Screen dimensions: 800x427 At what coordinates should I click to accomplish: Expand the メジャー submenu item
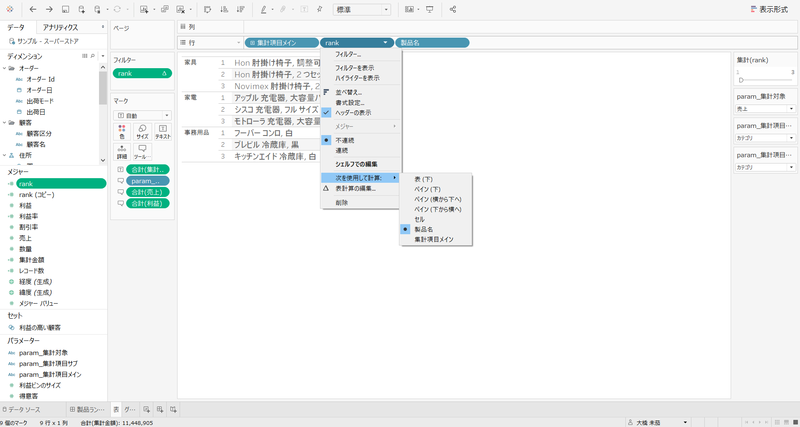(x=361, y=126)
